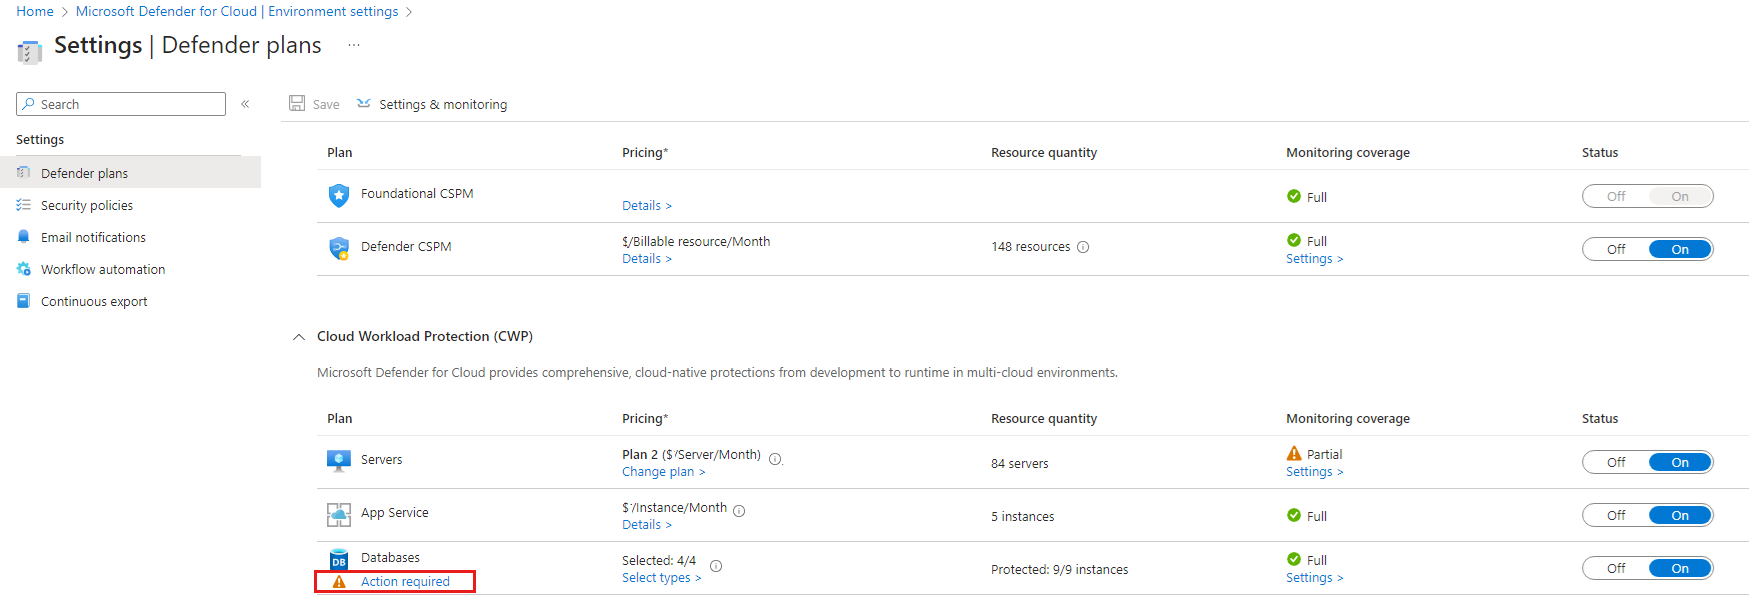Click the Workflow automation gear icon

coord(24,268)
